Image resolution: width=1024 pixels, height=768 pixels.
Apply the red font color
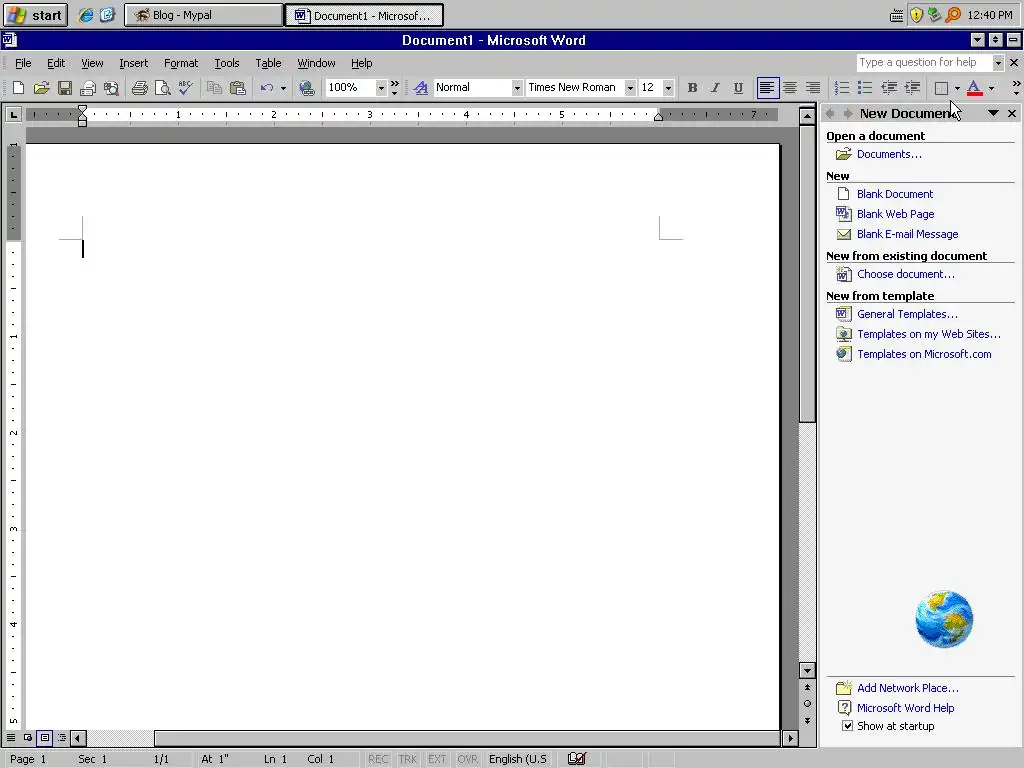coord(974,88)
